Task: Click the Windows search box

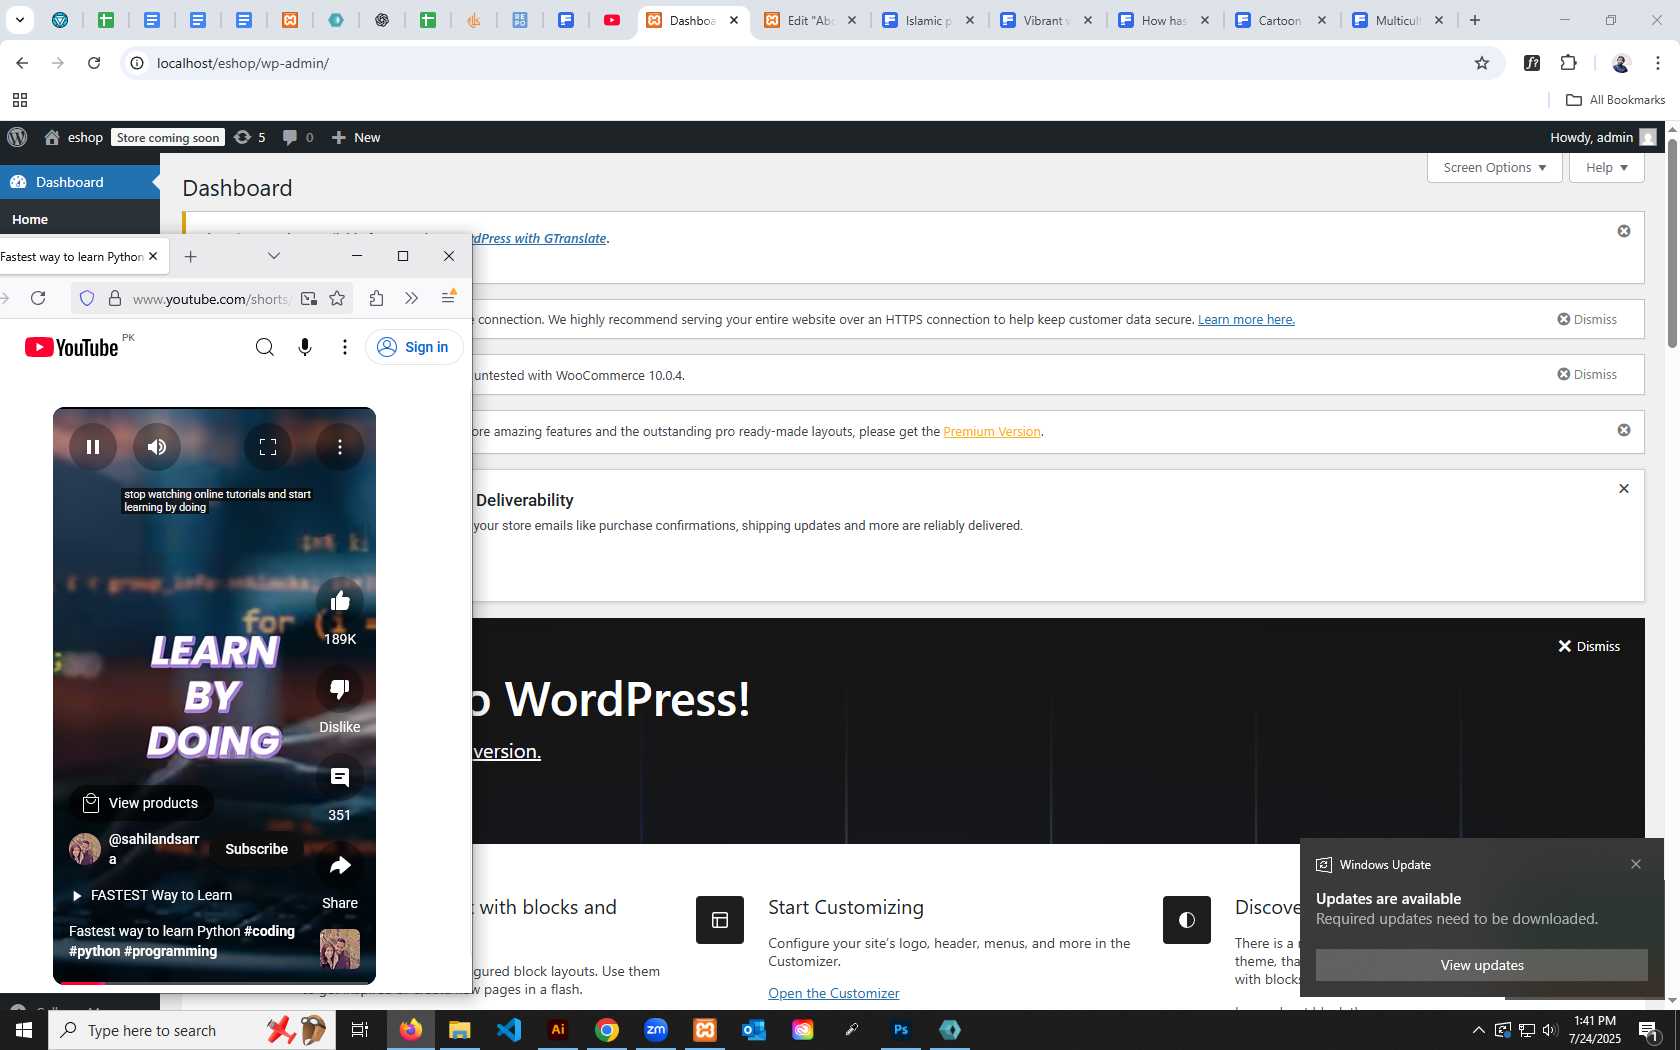Action: pyautogui.click(x=190, y=1030)
